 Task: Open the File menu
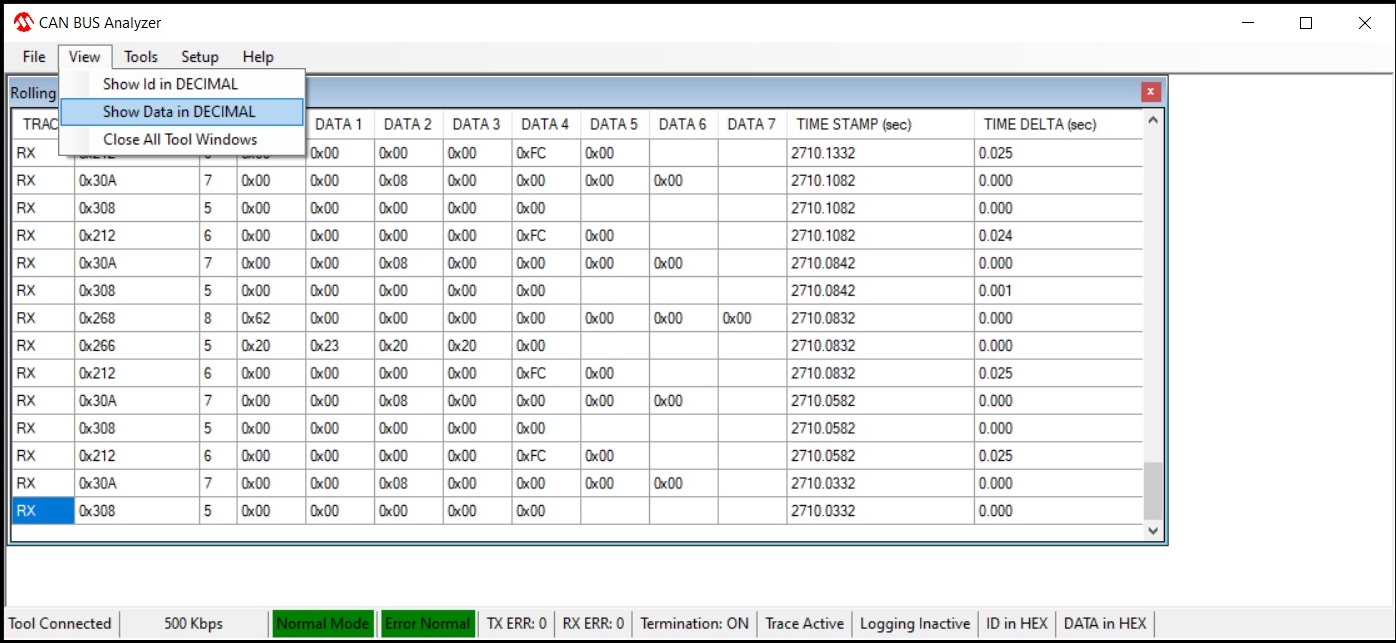pos(34,57)
